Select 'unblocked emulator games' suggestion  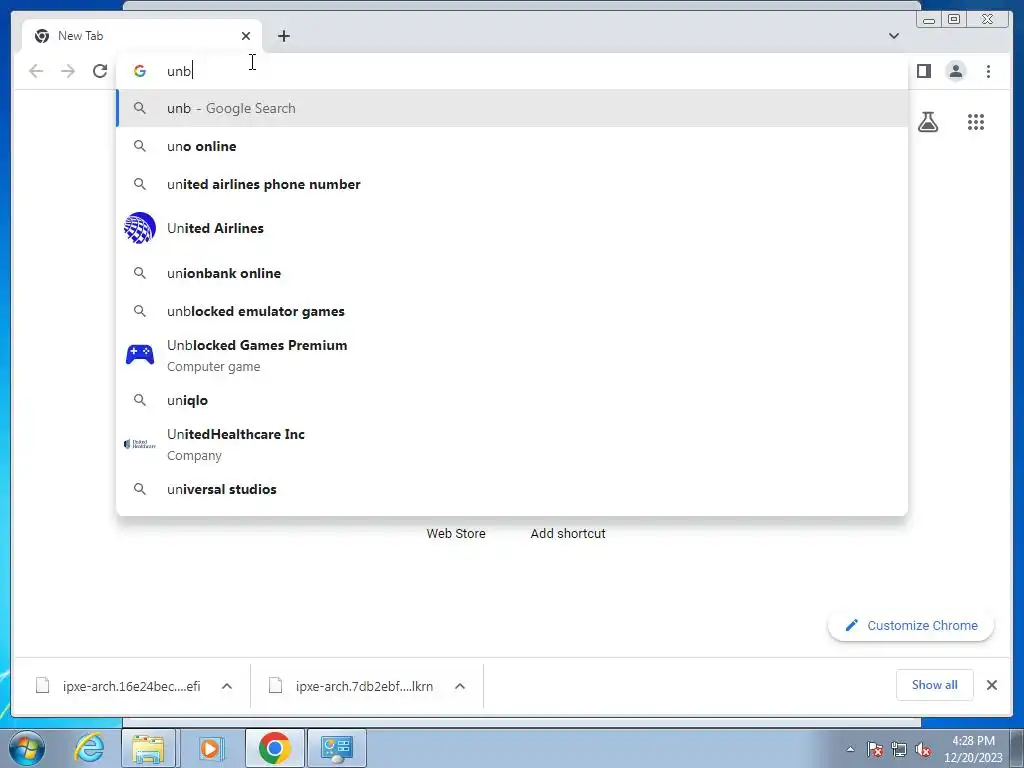coord(512,311)
